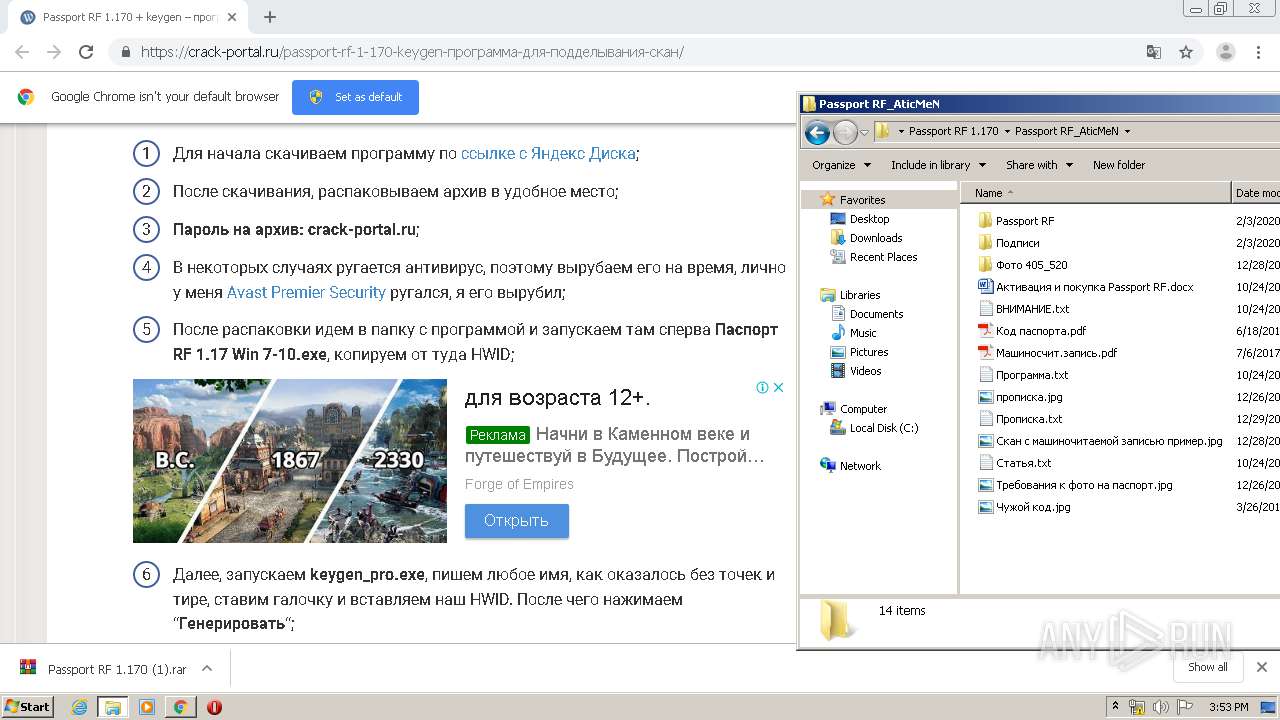Select Программа.txt file

pyautogui.click(x=1023, y=375)
